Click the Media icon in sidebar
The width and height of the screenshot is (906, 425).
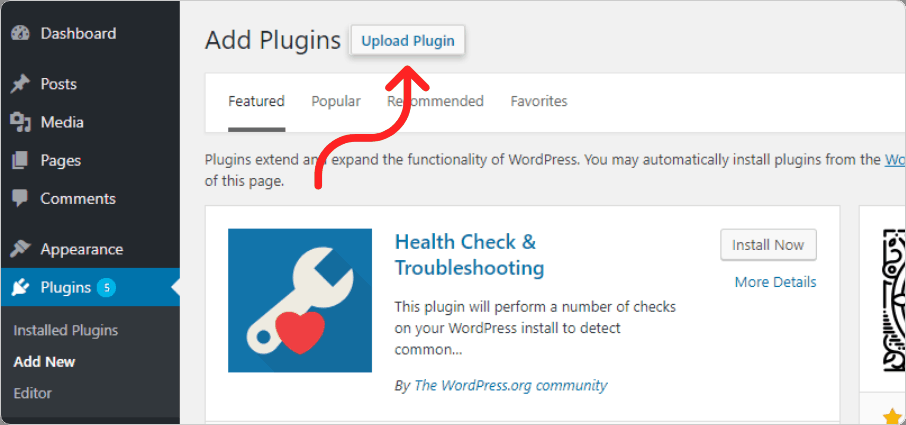(20, 122)
